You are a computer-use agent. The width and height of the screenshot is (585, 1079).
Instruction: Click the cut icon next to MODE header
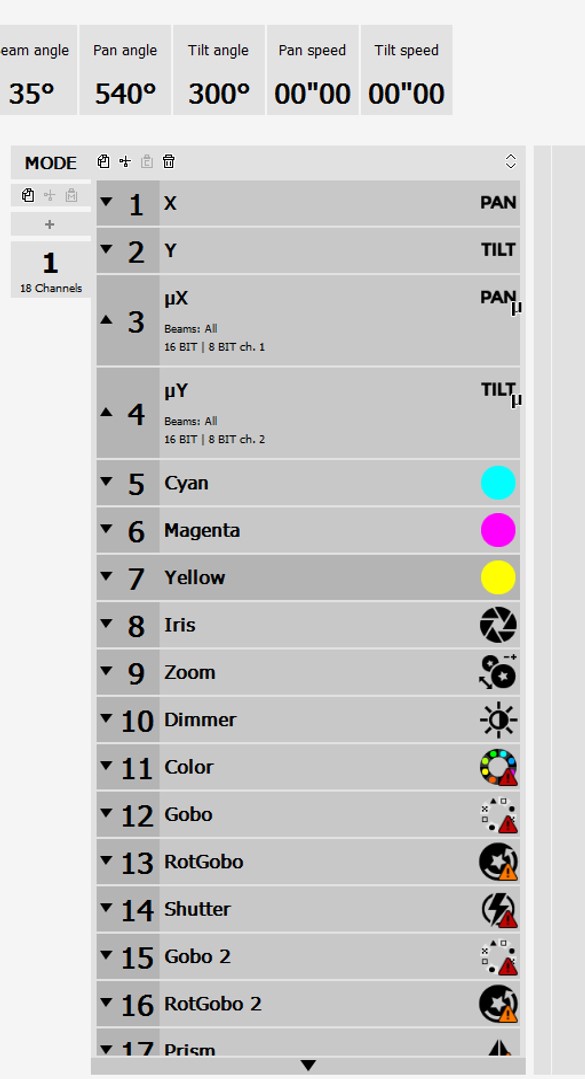(125, 162)
